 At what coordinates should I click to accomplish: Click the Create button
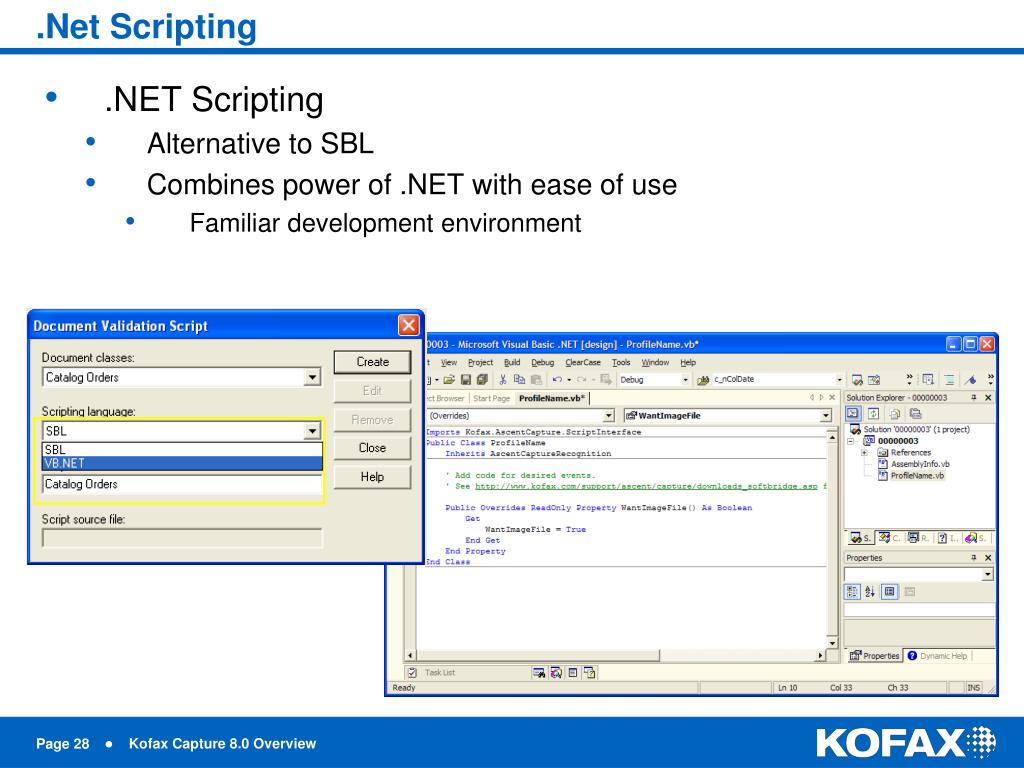click(372, 362)
